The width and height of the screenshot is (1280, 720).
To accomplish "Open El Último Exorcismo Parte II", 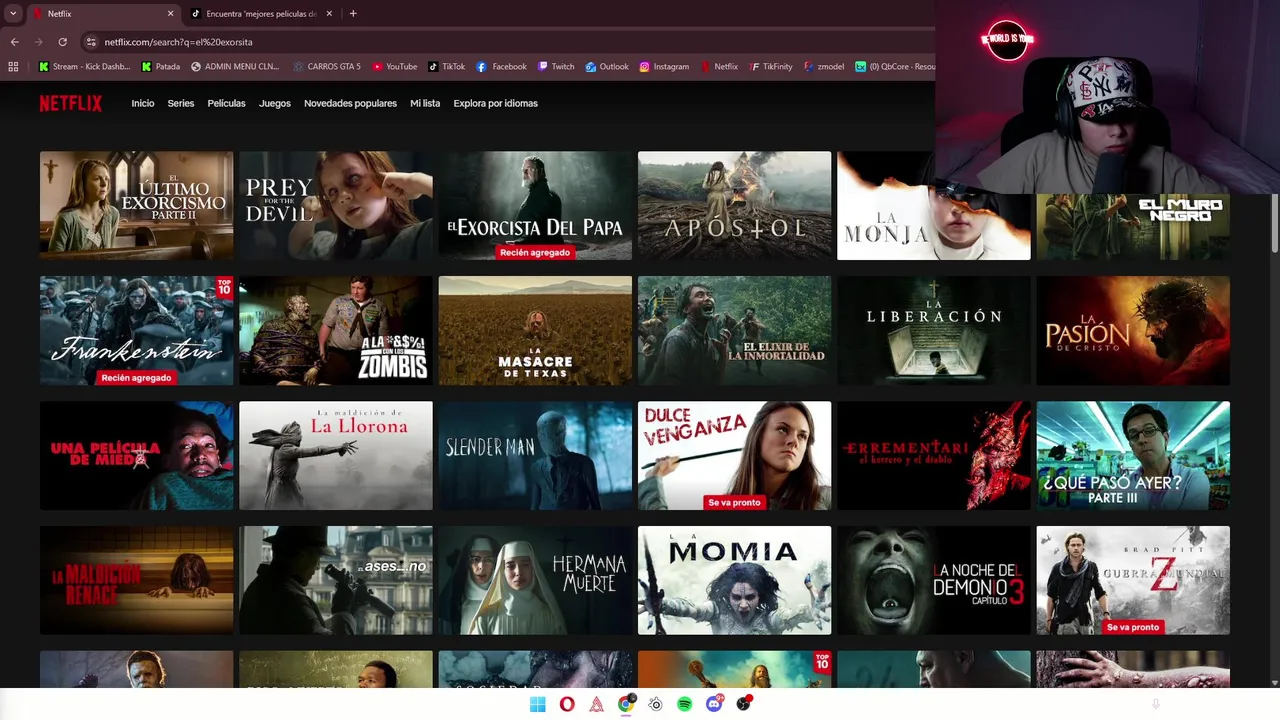I will coord(136,205).
